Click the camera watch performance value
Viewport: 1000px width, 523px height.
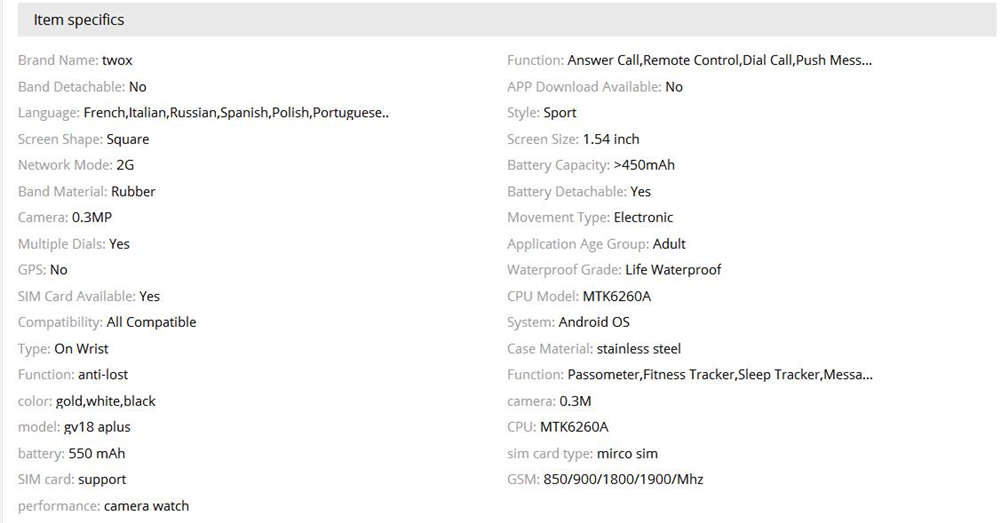146,505
